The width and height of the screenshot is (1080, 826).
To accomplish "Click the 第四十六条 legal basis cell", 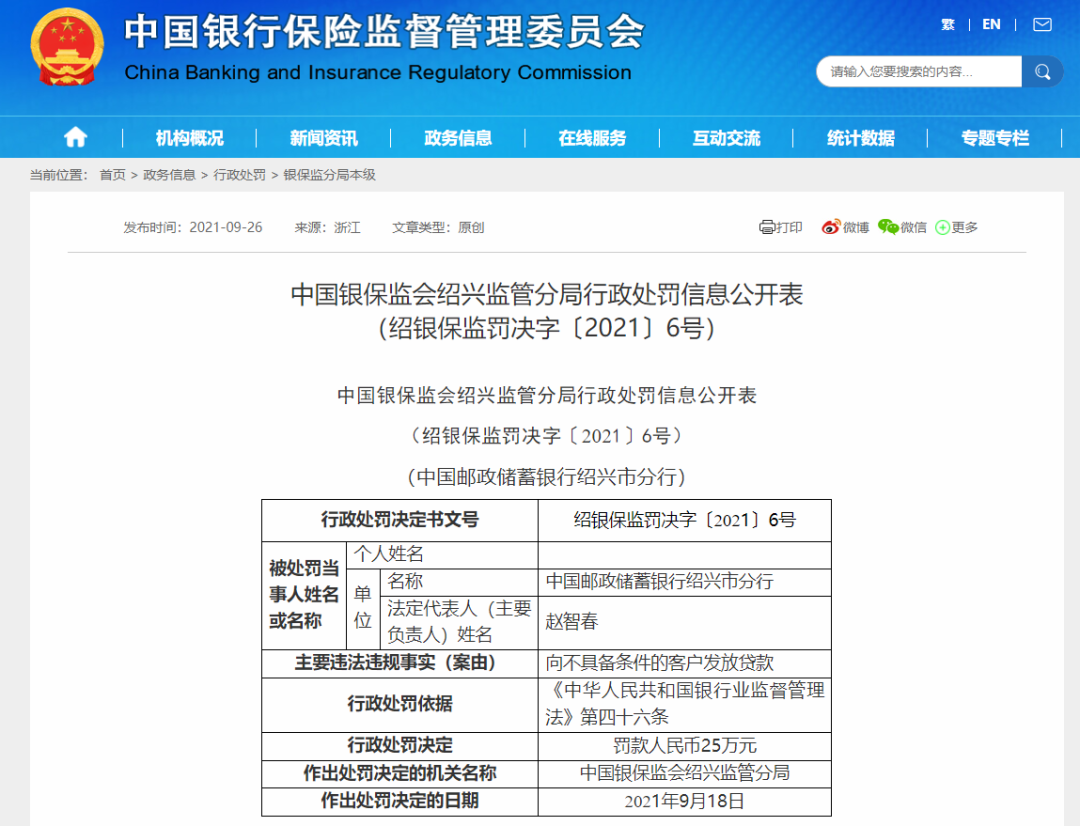I will click(x=685, y=705).
